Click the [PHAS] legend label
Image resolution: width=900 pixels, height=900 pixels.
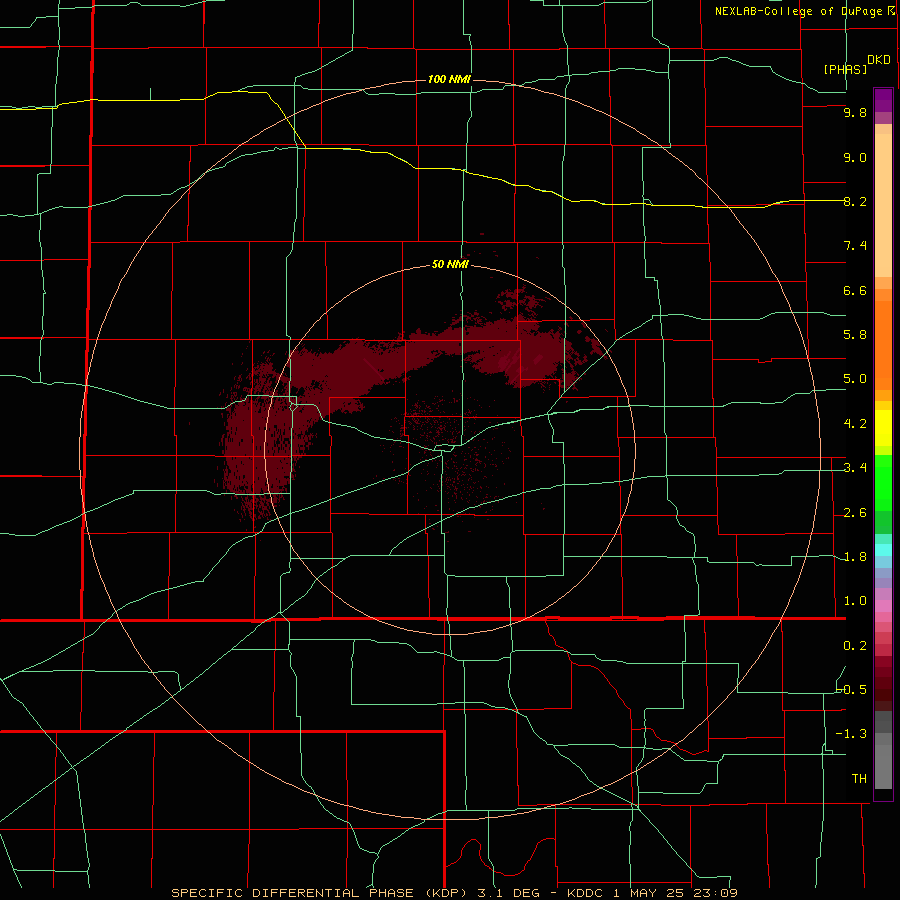click(845, 69)
